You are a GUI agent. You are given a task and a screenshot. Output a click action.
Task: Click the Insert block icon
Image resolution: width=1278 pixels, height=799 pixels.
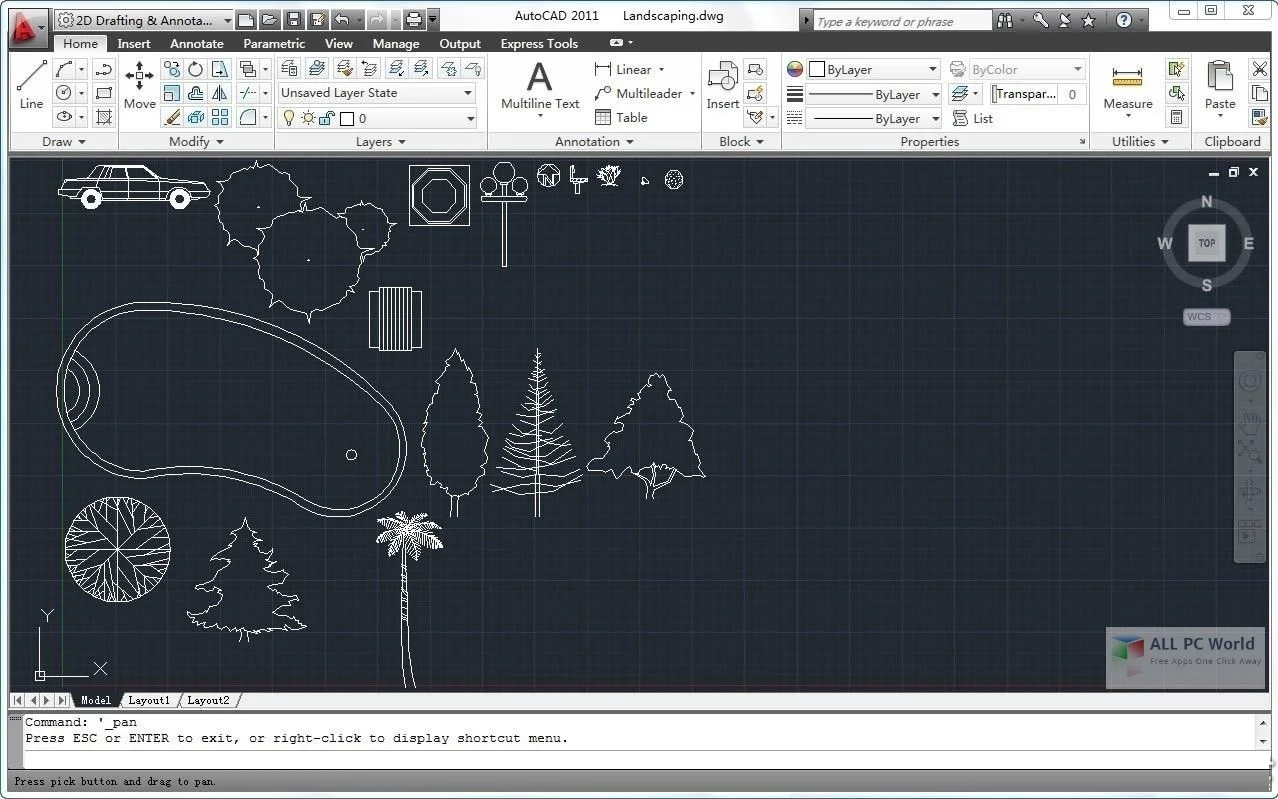pos(723,84)
